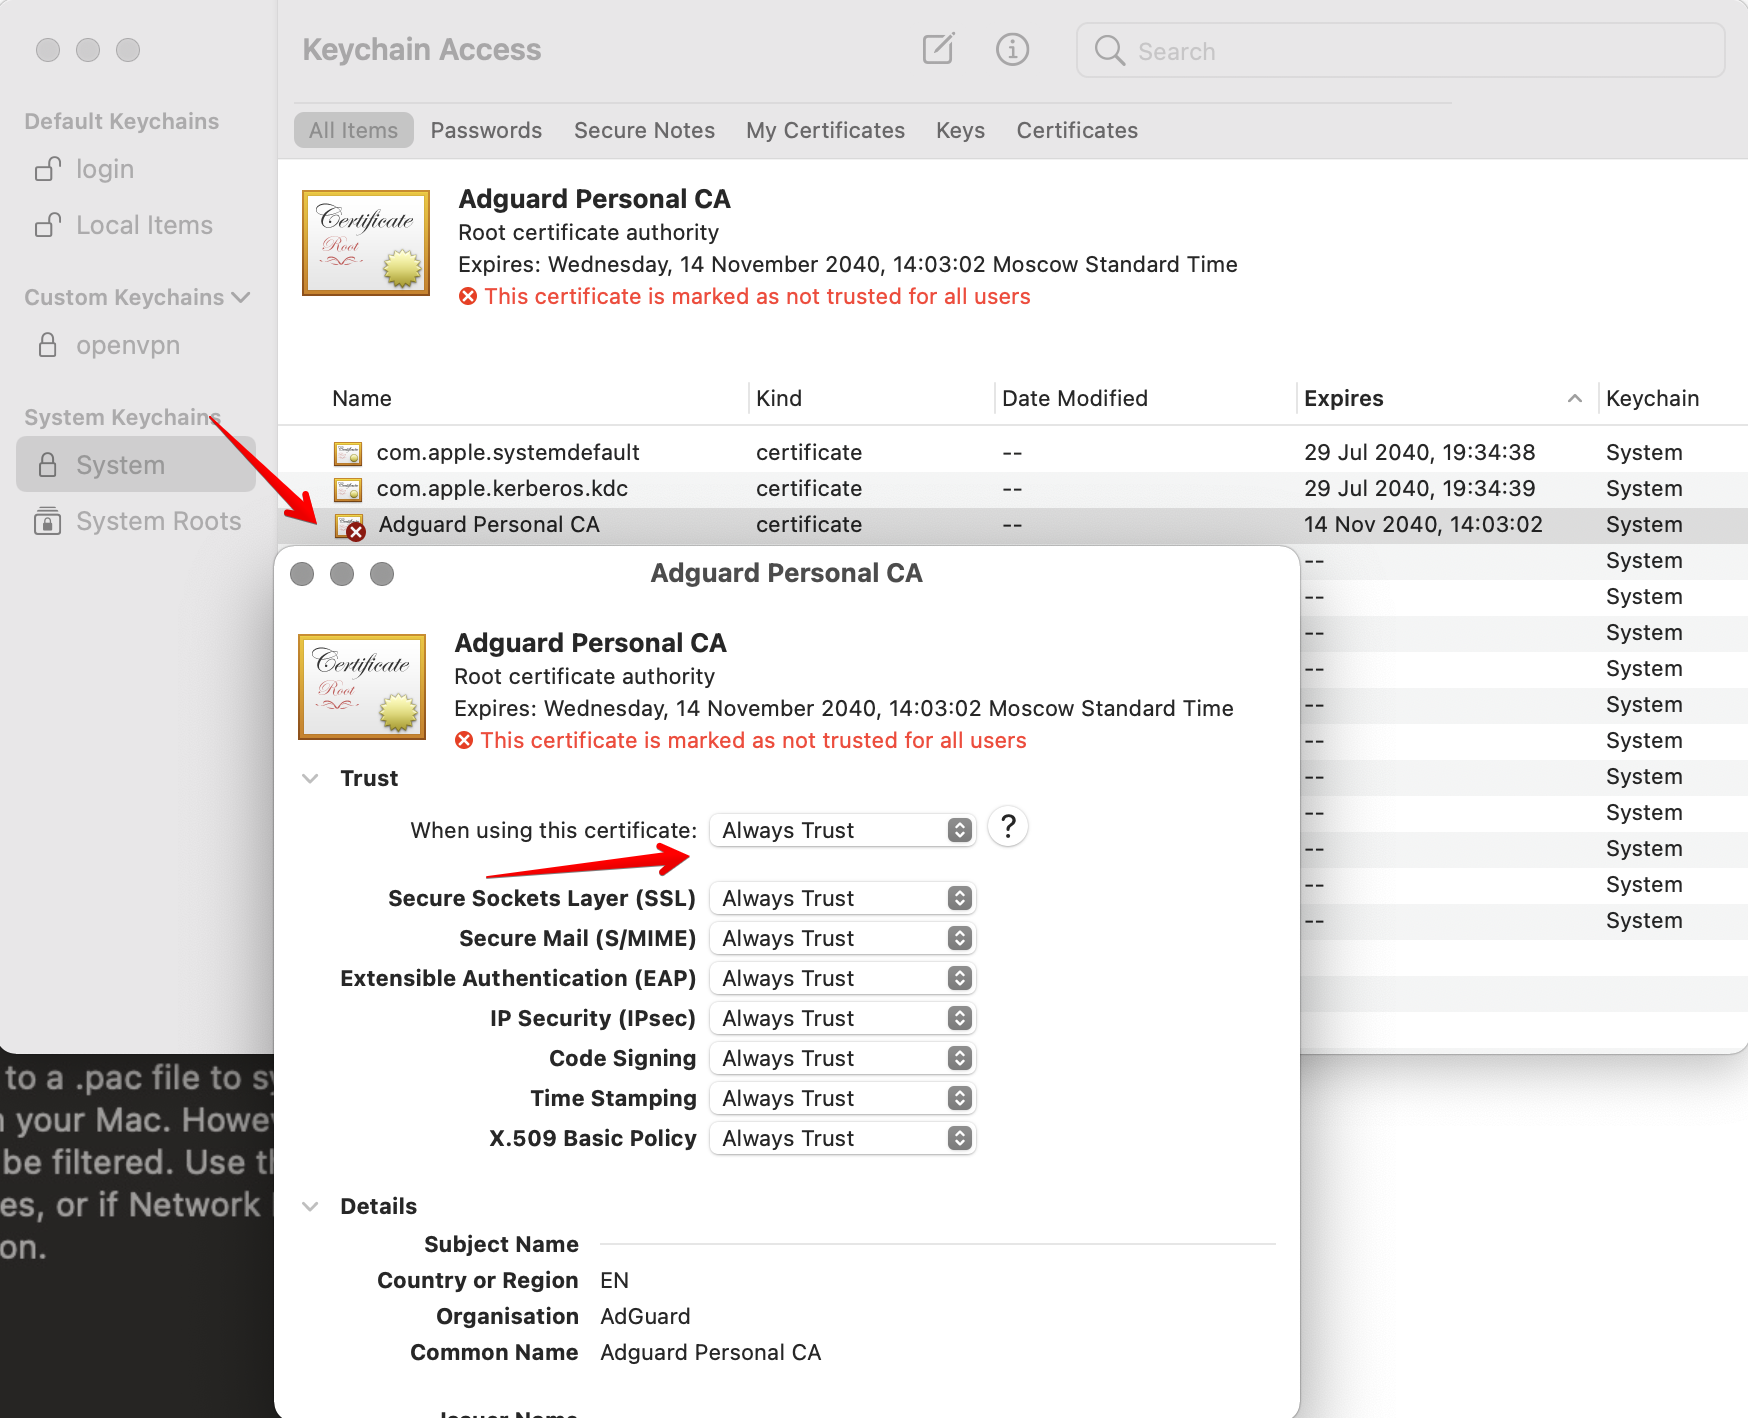This screenshot has width=1748, height=1418.
Task: Switch to the My Certificates tab
Action: point(825,130)
